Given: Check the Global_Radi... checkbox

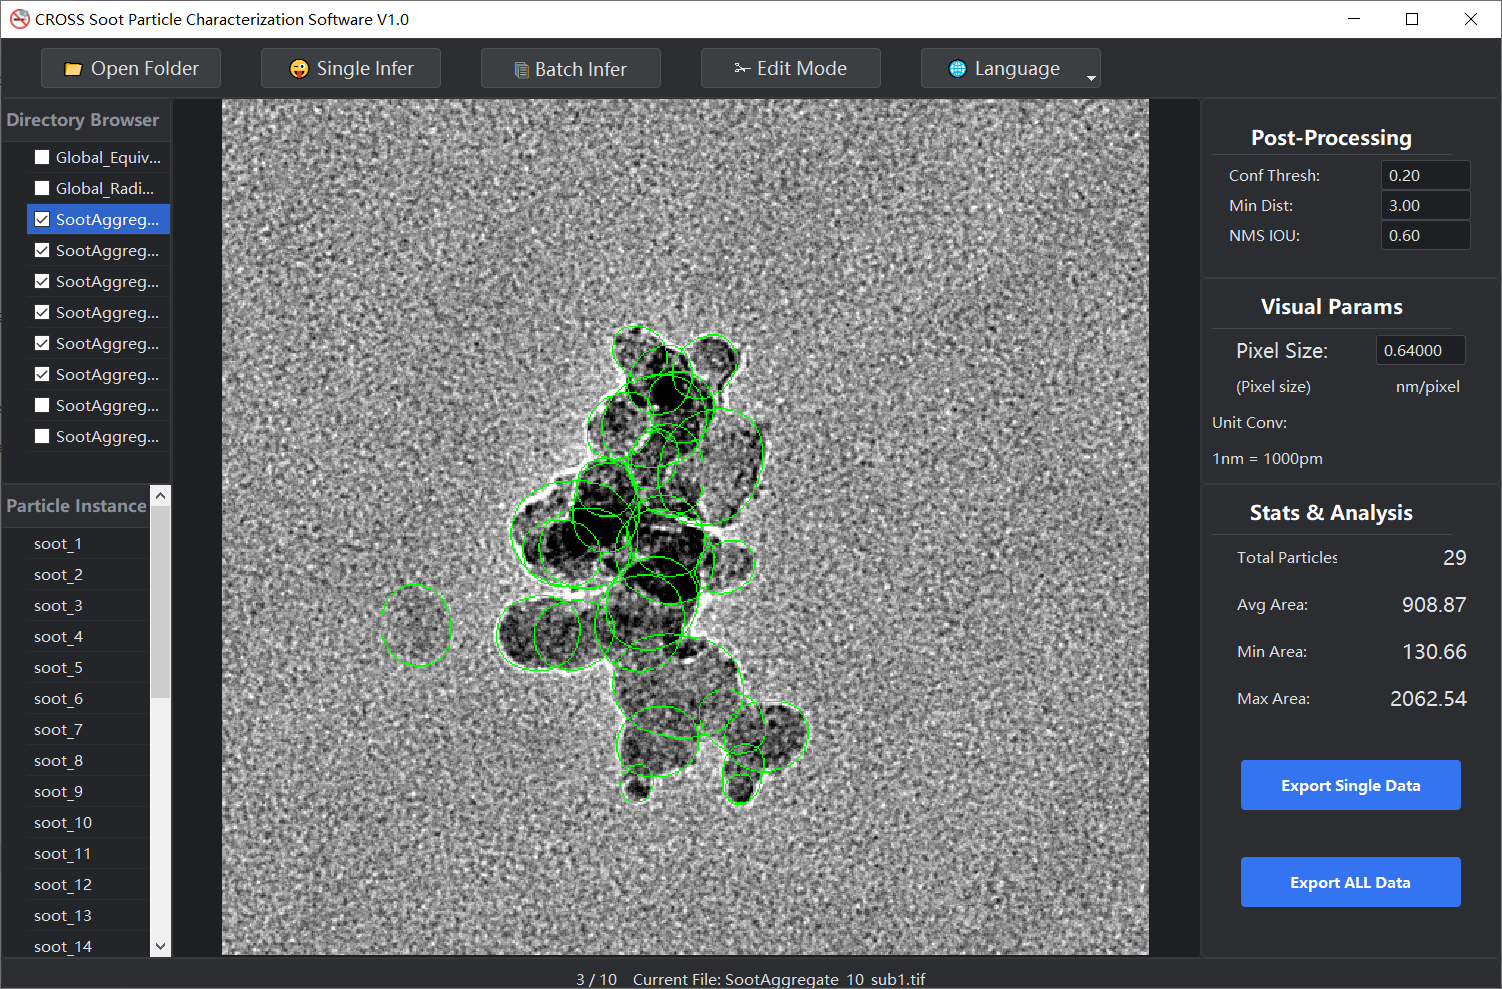Looking at the screenshot, I should point(42,188).
